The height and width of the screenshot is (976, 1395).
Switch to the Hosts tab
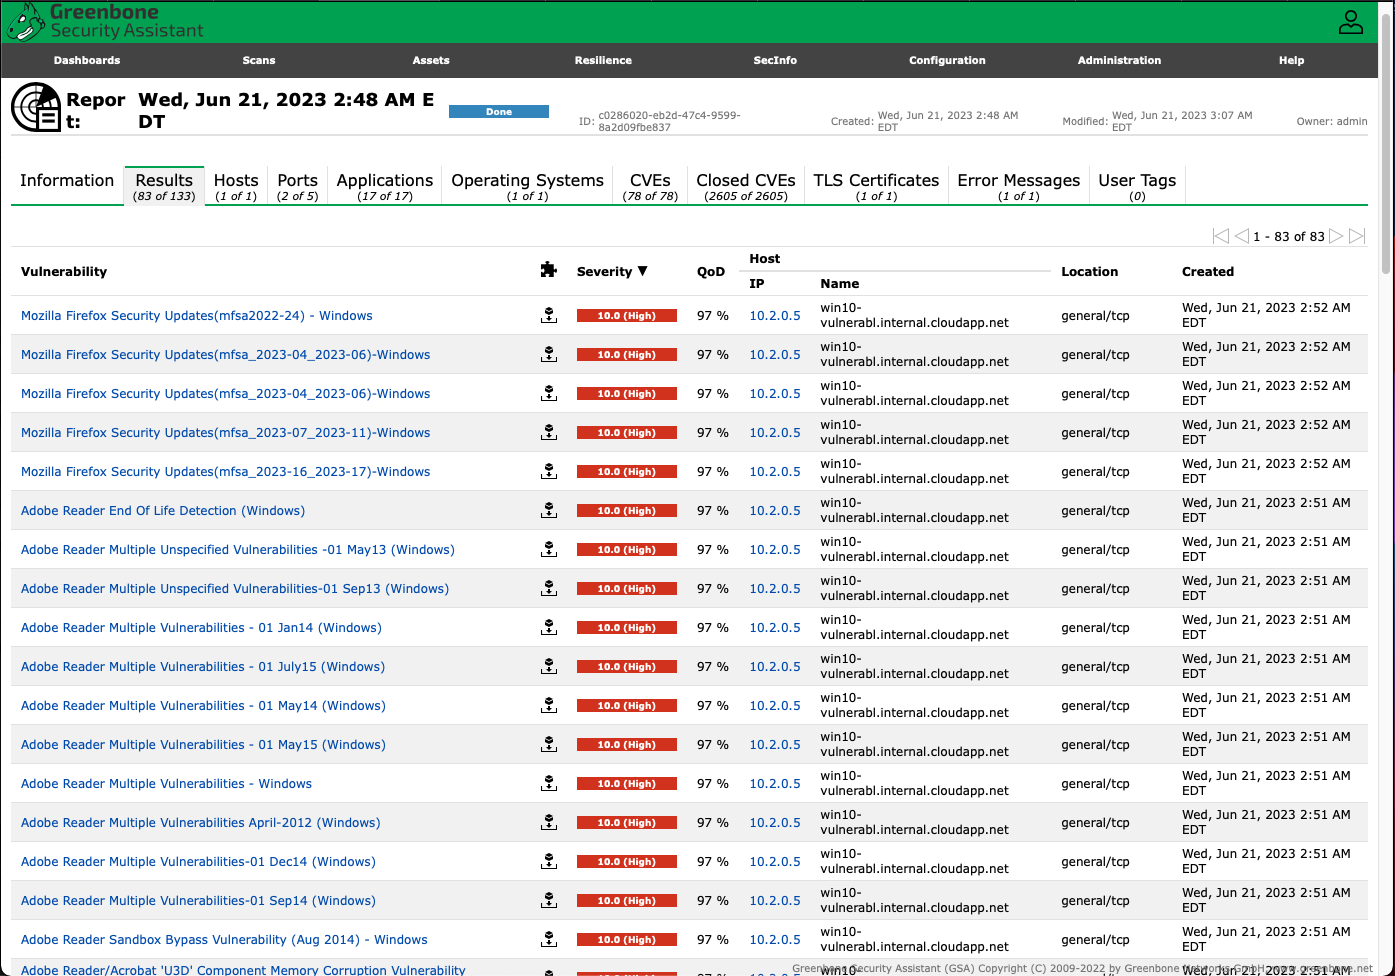tap(236, 186)
